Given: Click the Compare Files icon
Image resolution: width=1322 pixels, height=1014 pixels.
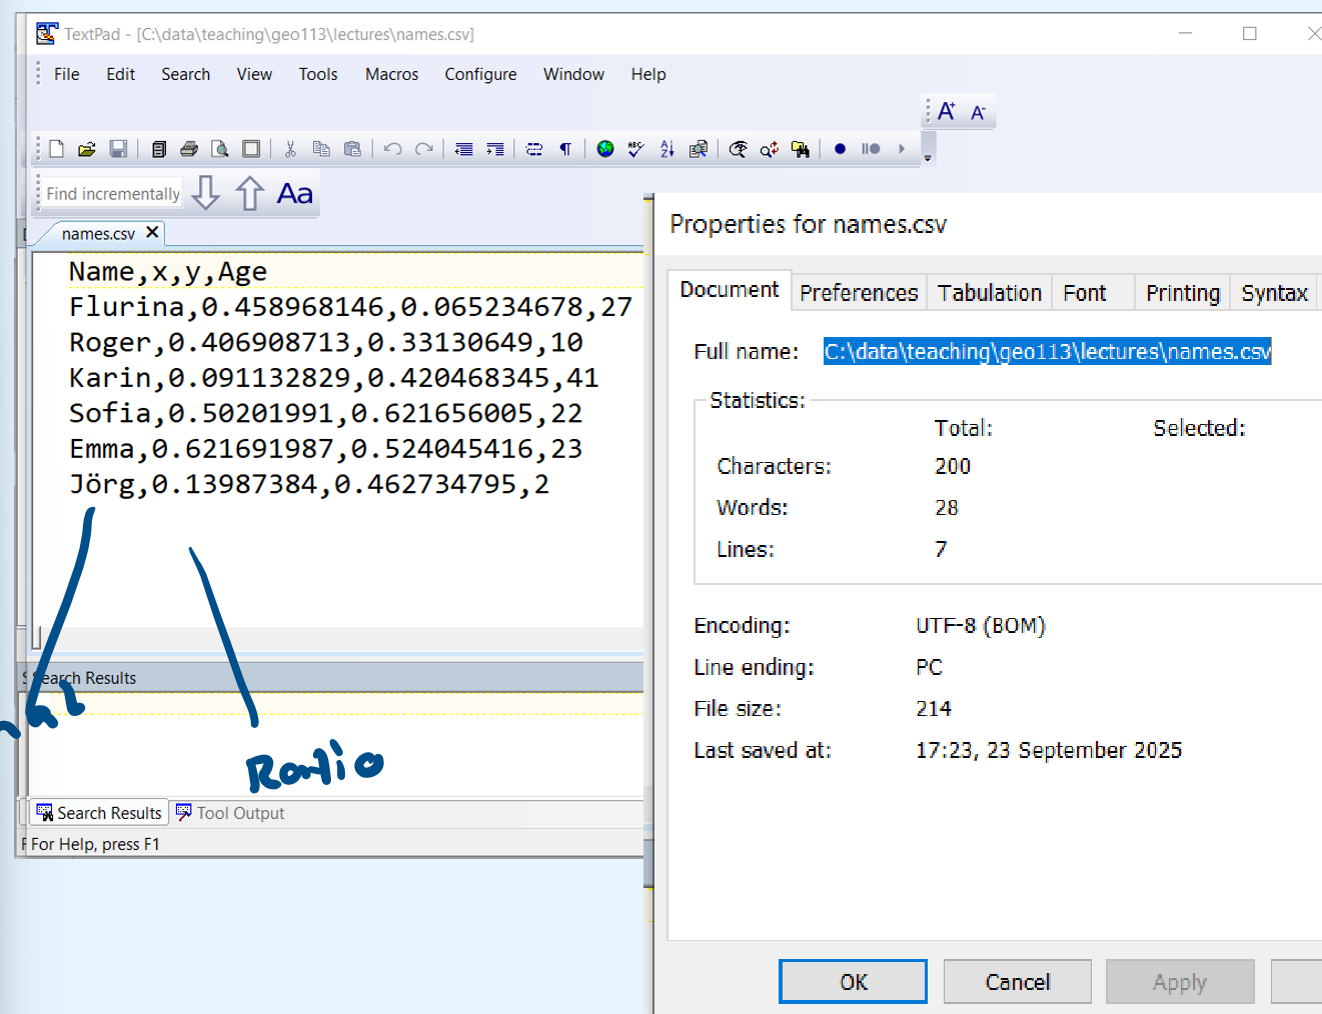Looking at the screenshot, I should [x=698, y=149].
